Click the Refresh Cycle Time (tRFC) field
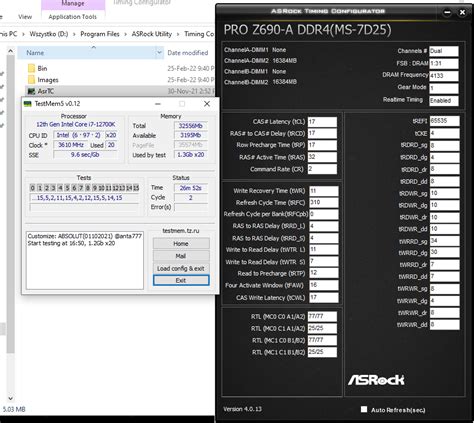The height and width of the screenshot is (423, 474). pos(324,202)
